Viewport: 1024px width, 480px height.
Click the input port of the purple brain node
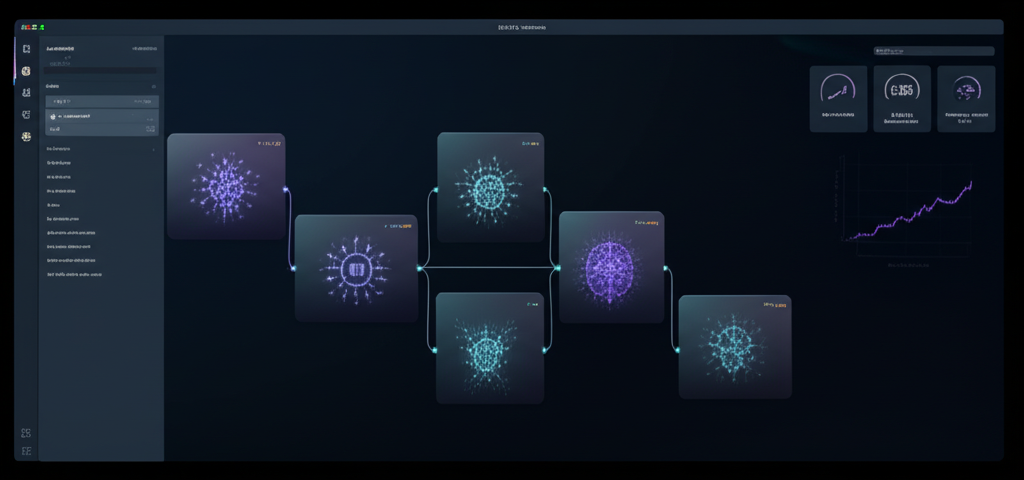pos(558,267)
